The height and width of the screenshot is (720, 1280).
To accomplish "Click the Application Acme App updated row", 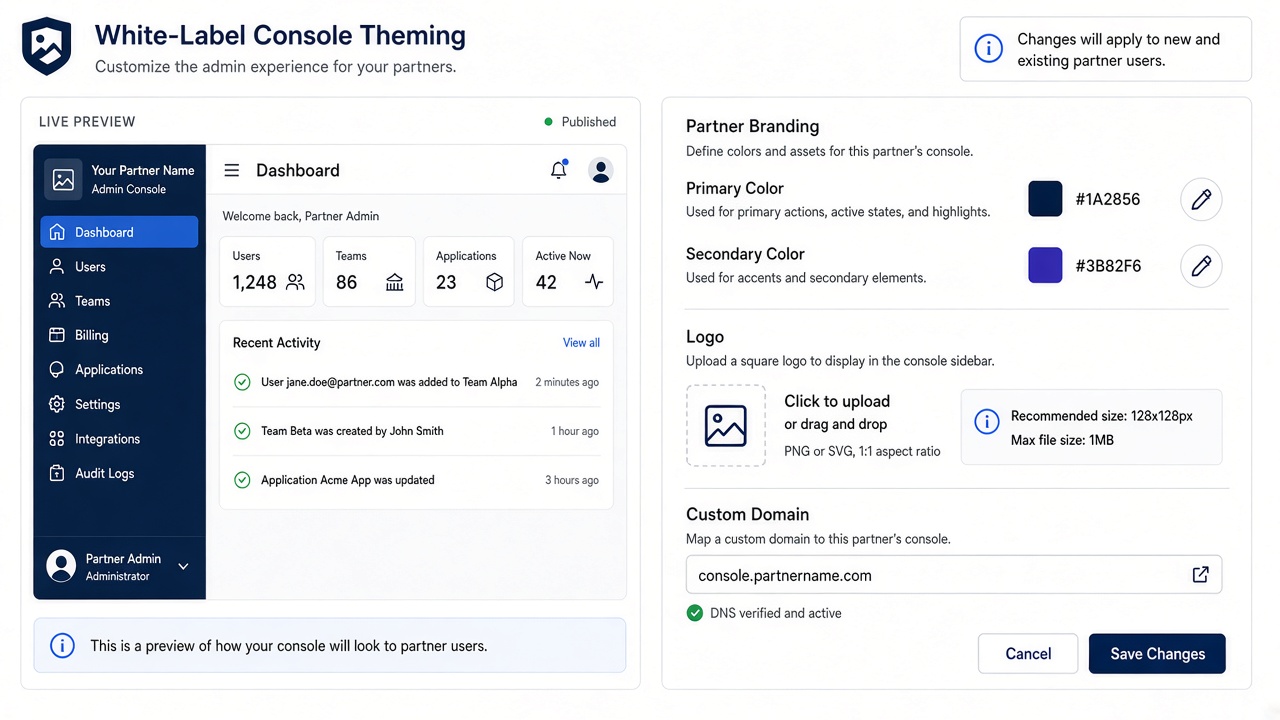I will [x=416, y=480].
